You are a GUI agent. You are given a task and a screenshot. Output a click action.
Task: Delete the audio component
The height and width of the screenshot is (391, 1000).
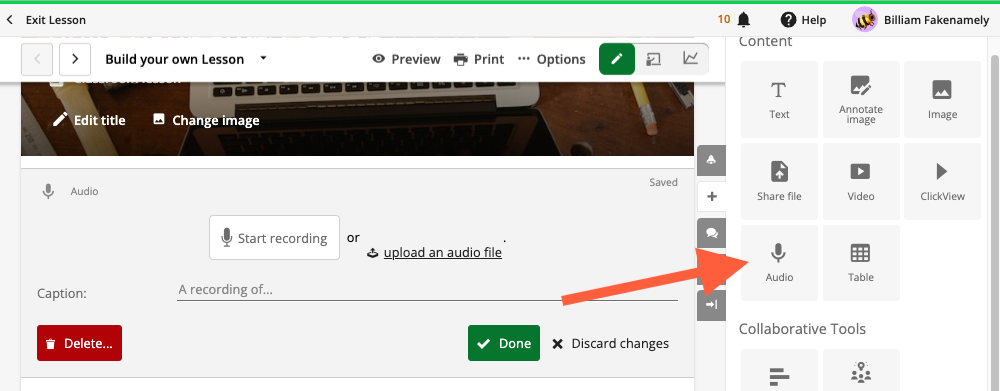[x=79, y=343]
